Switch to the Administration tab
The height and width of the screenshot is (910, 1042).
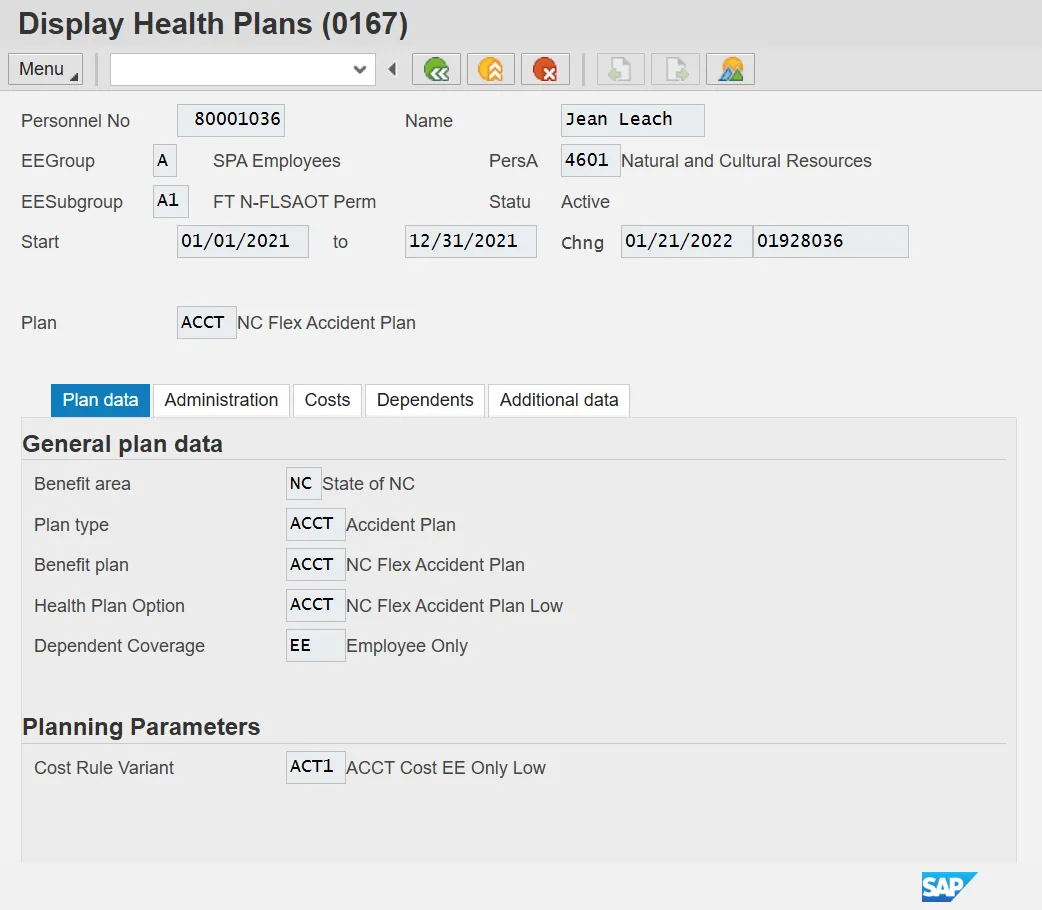click(221, 400)
